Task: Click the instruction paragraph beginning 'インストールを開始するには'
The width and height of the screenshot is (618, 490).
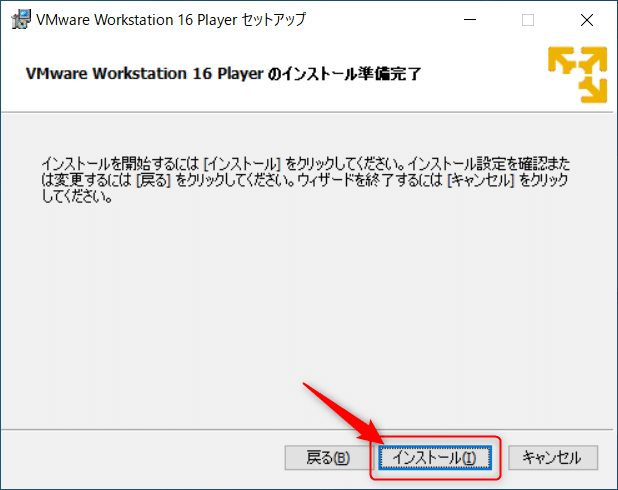Action: click(x=305, y=180)
